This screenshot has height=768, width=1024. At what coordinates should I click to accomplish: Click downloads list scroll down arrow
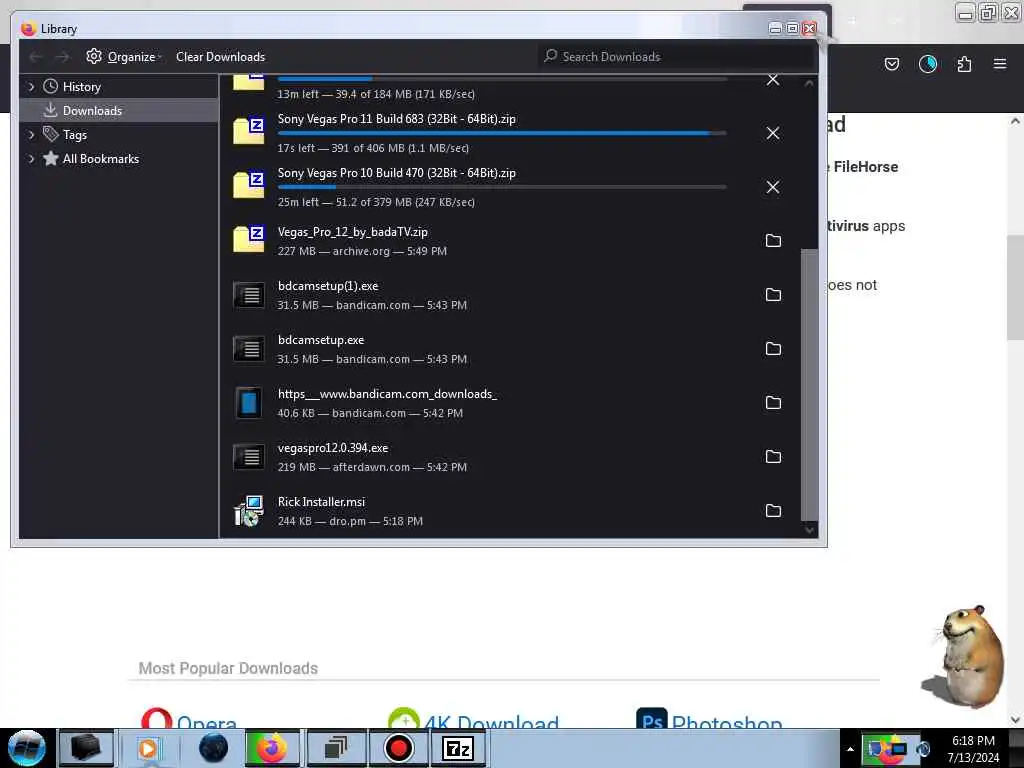point(809,530)
